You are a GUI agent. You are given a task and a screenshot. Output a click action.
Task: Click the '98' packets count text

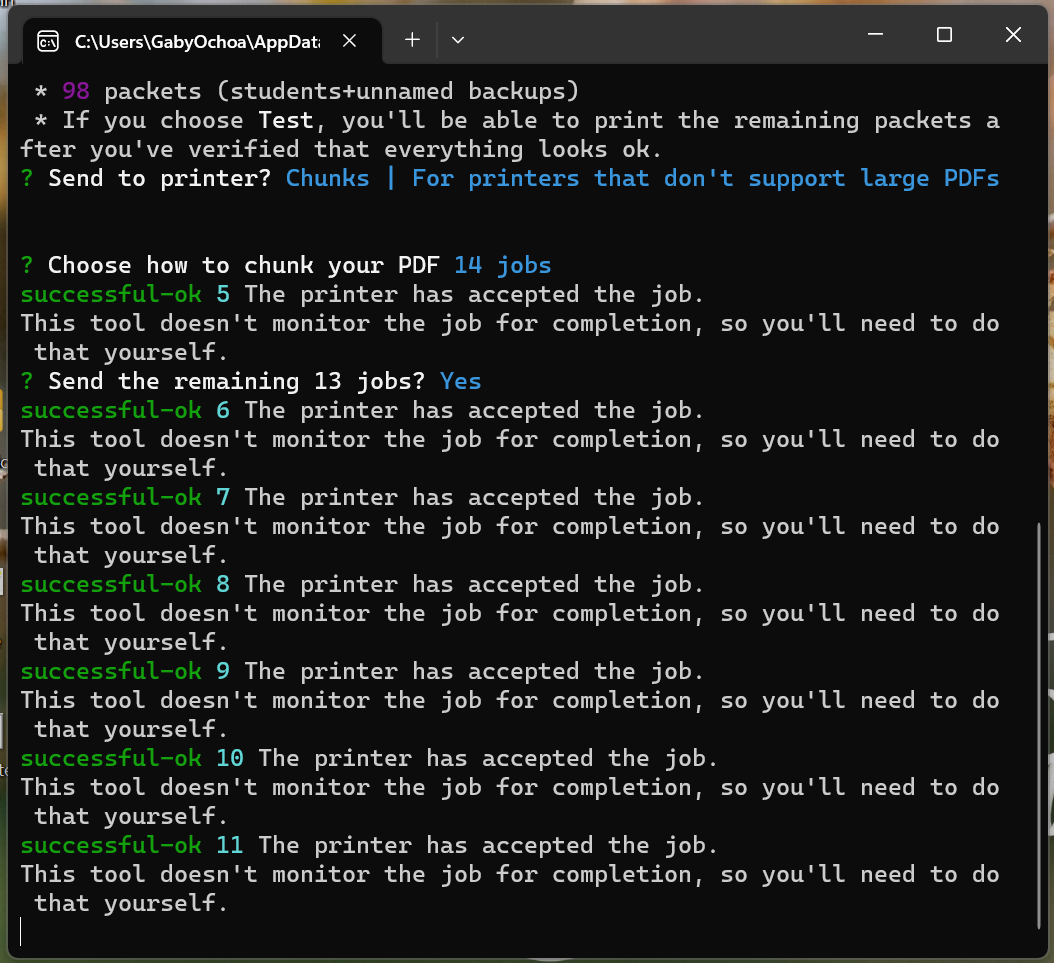pos(76,91)
